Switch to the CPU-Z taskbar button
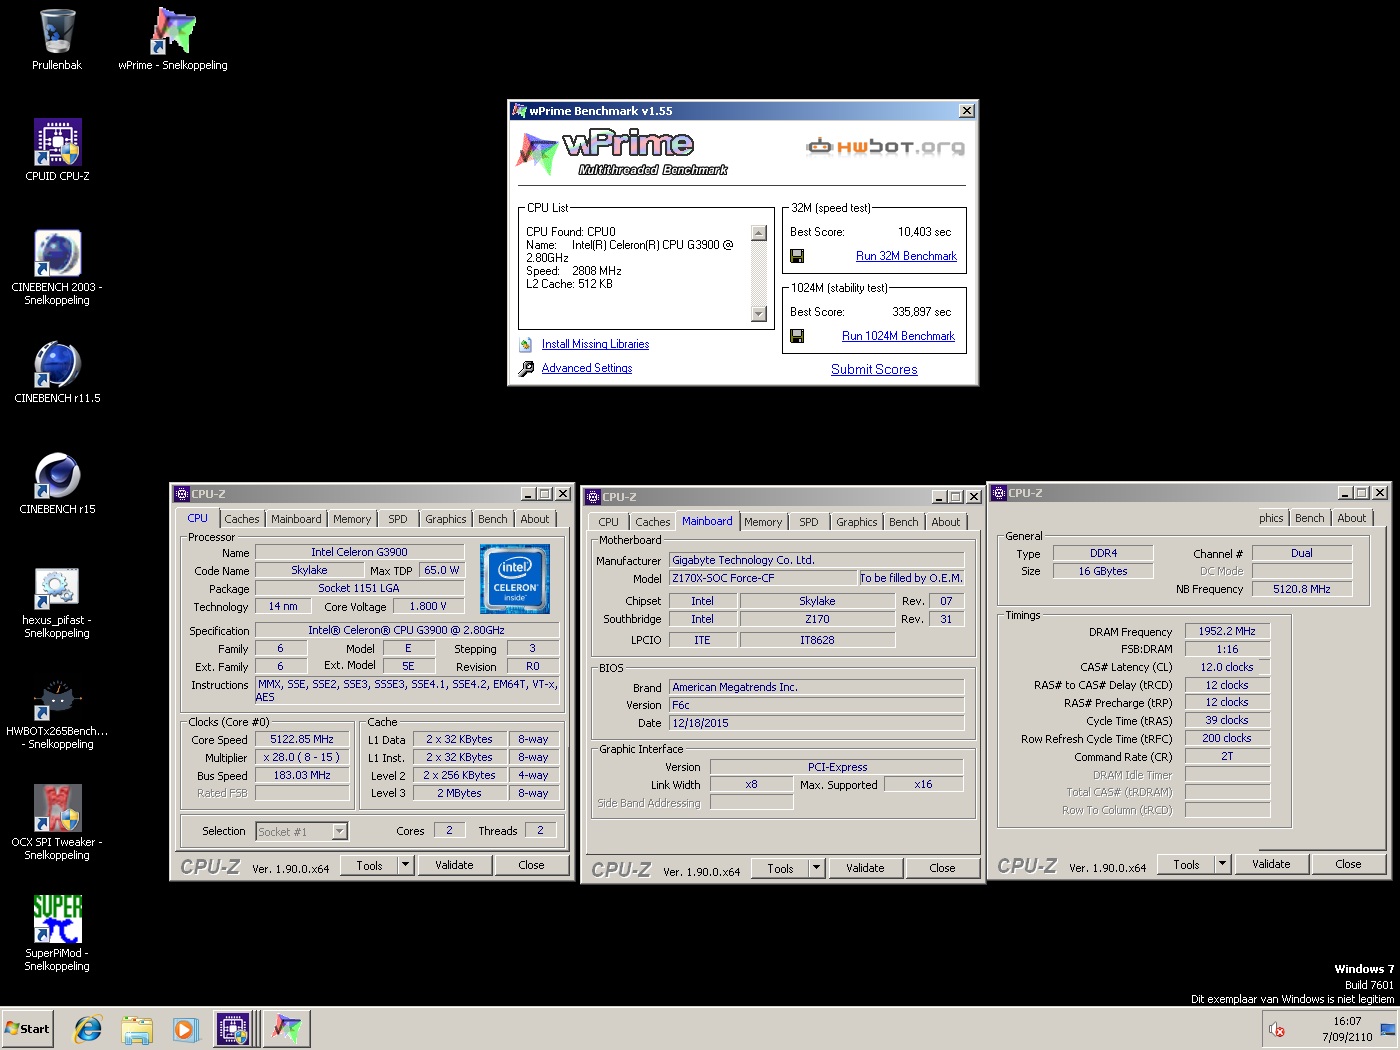Viewport: 1400px width, 1050px height. pyautogui.click(x=233, y=1028)
